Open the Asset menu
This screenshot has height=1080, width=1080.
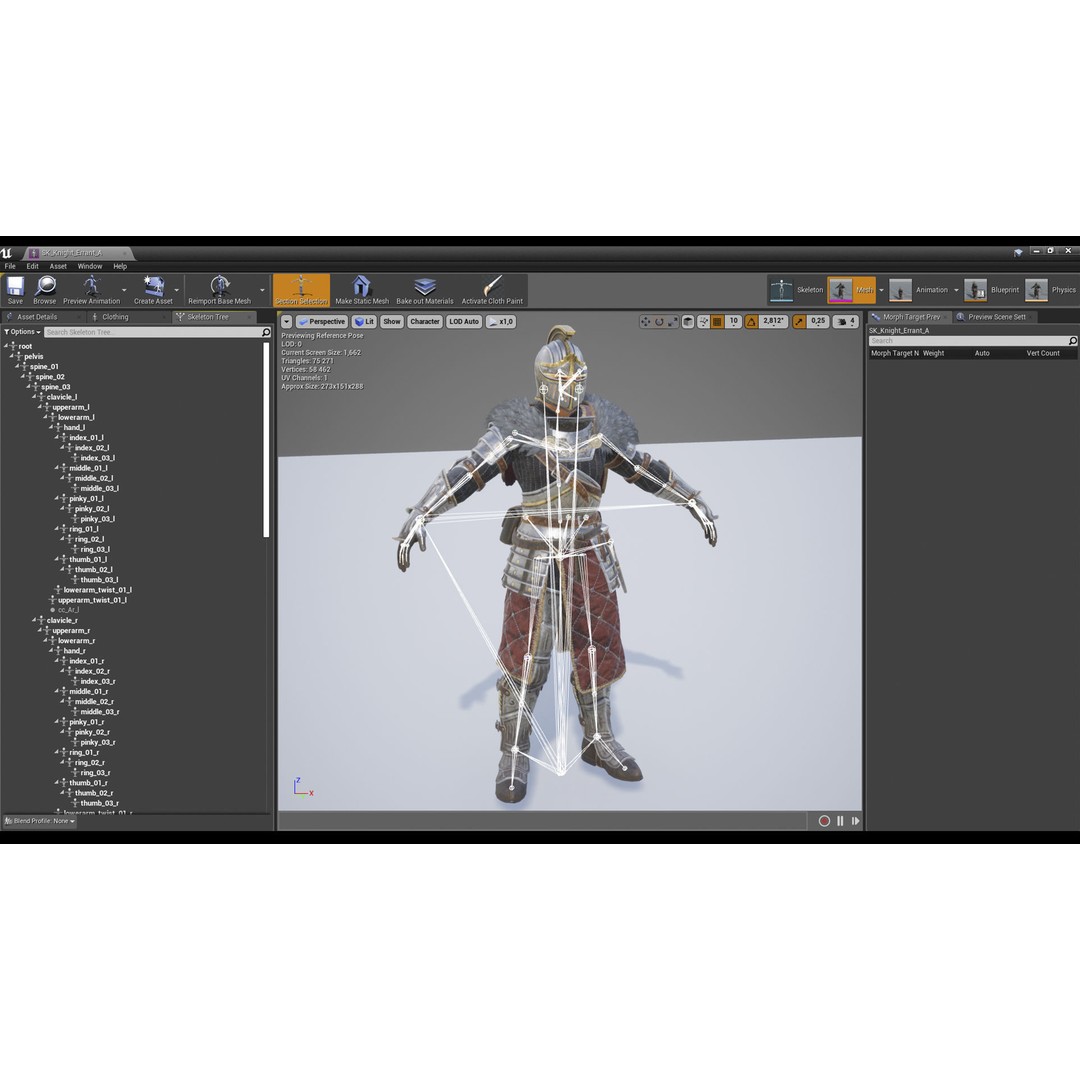58,266
